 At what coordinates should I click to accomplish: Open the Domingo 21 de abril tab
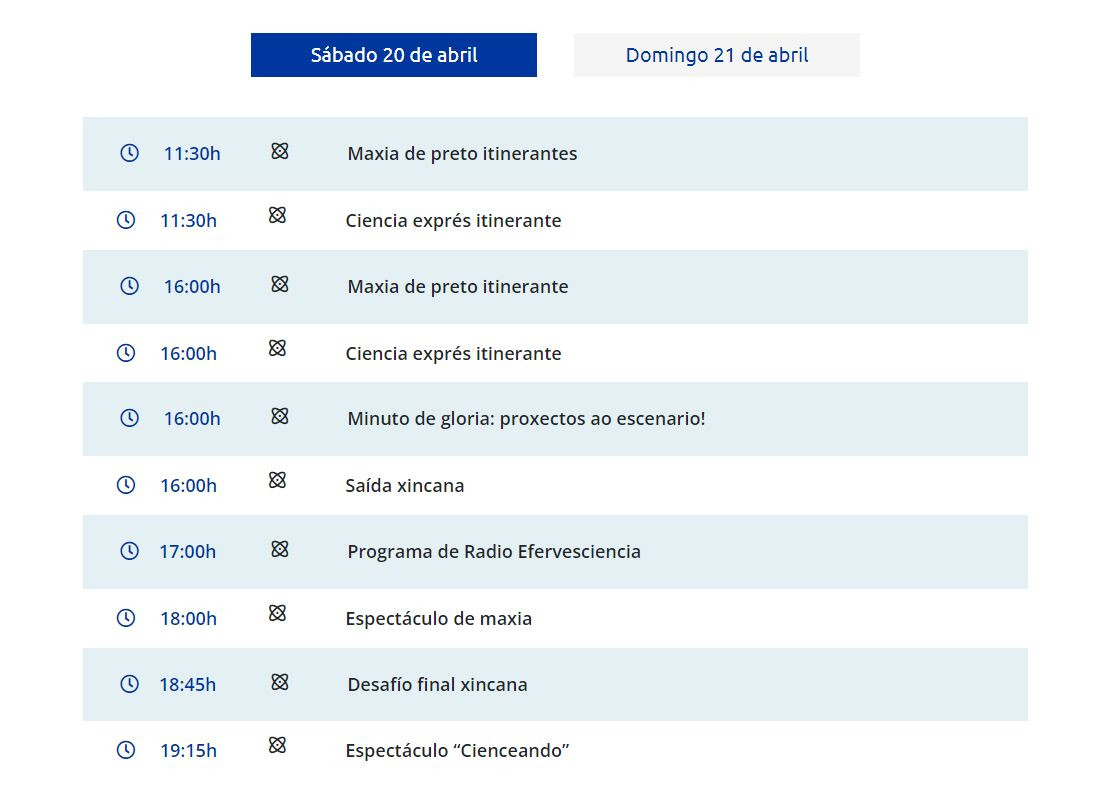pos(716,55)
